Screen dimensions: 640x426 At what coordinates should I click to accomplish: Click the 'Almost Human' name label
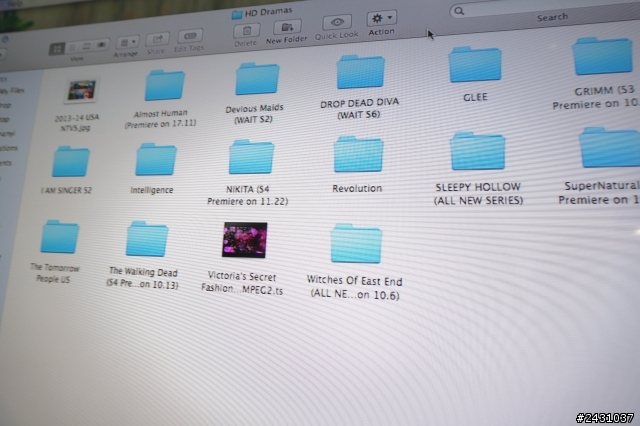(x=160, y=113)
